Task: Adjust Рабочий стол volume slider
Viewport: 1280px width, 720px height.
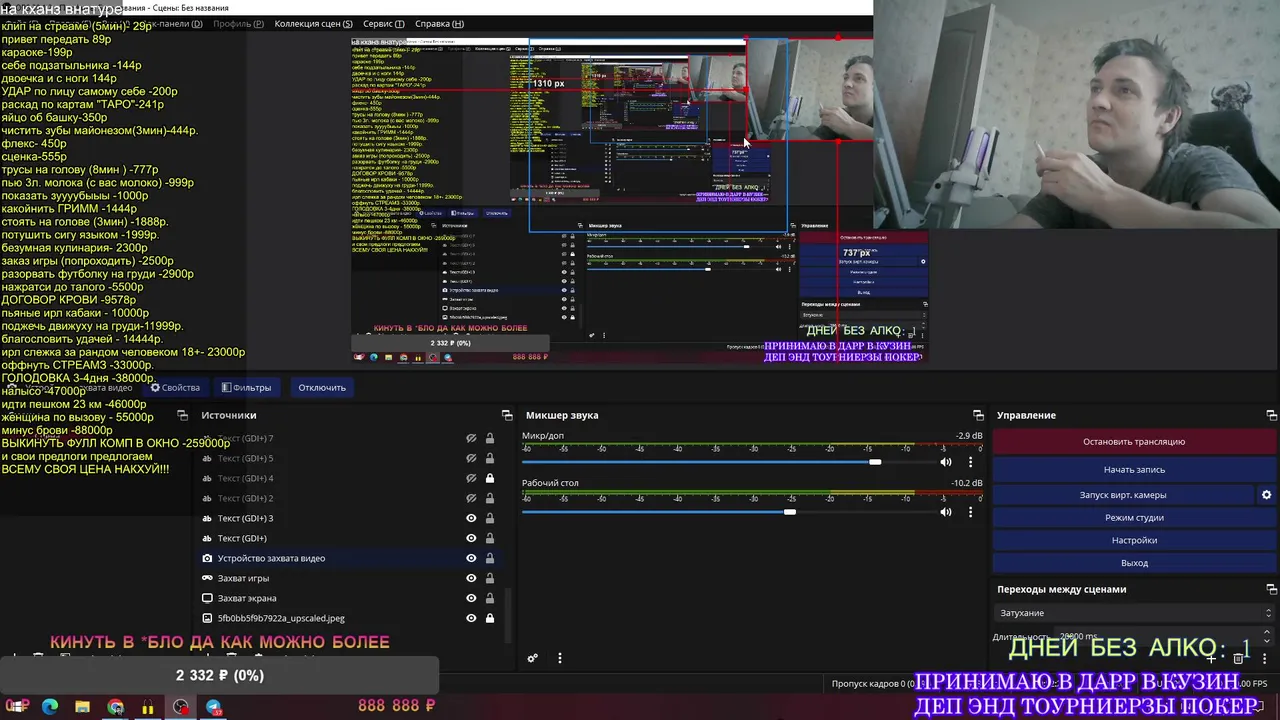Action: [x=790, y=512]
